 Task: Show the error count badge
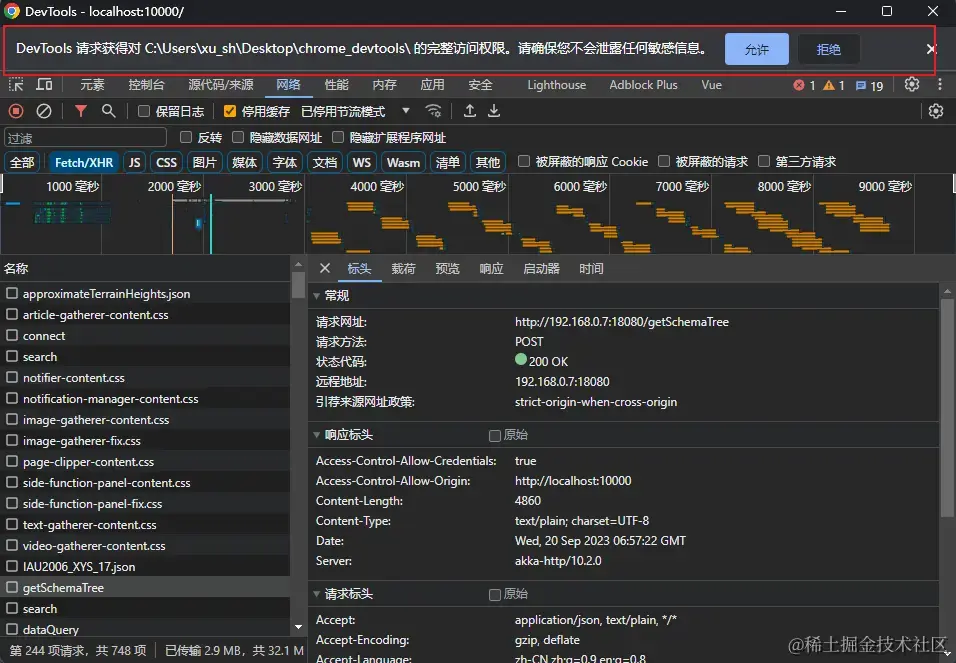coord(804,85)
